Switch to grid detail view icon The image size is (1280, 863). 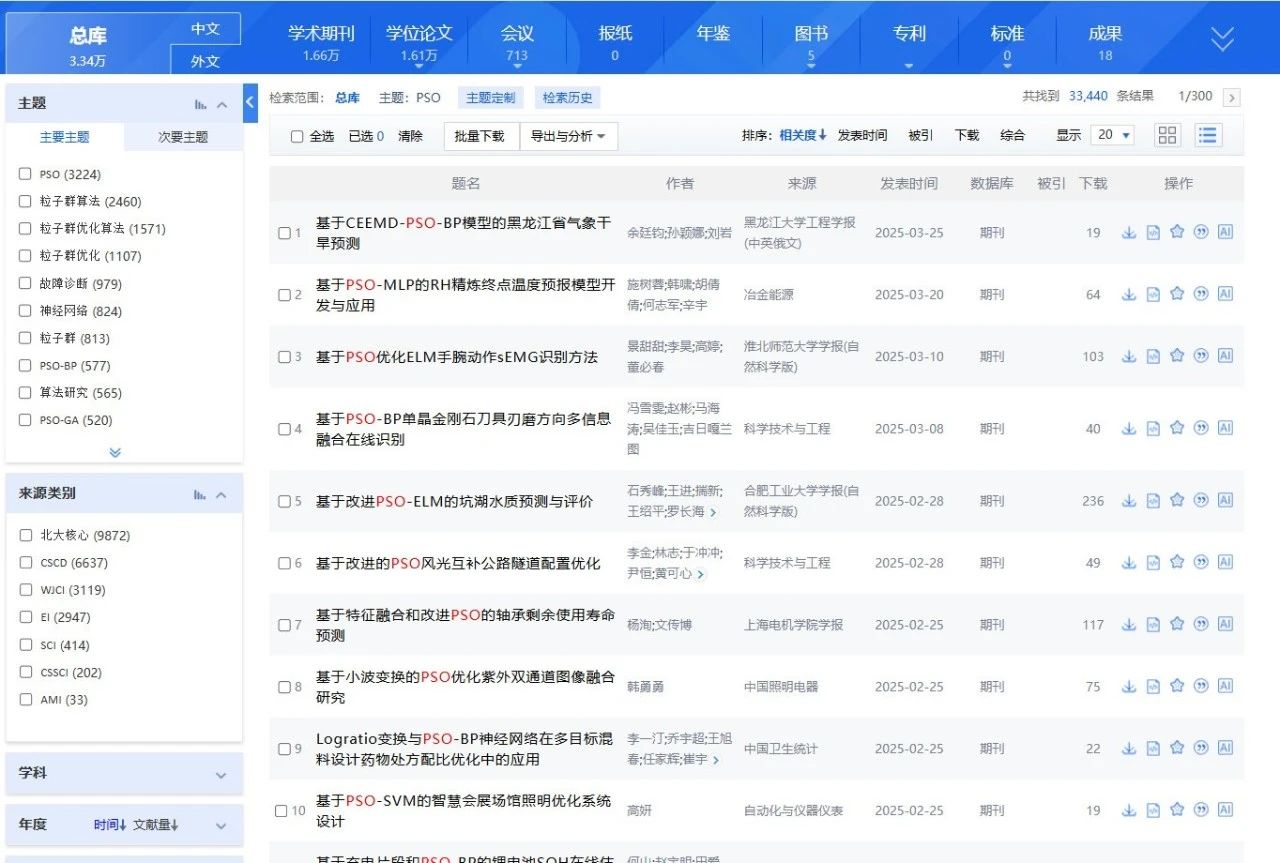[1167, 135]
